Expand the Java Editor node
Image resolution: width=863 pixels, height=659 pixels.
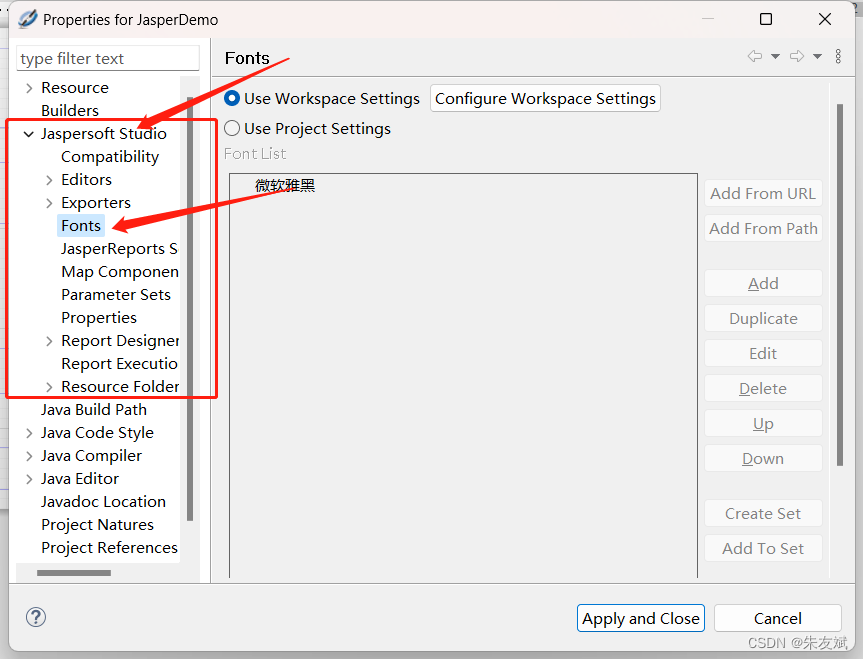point(29,480)
